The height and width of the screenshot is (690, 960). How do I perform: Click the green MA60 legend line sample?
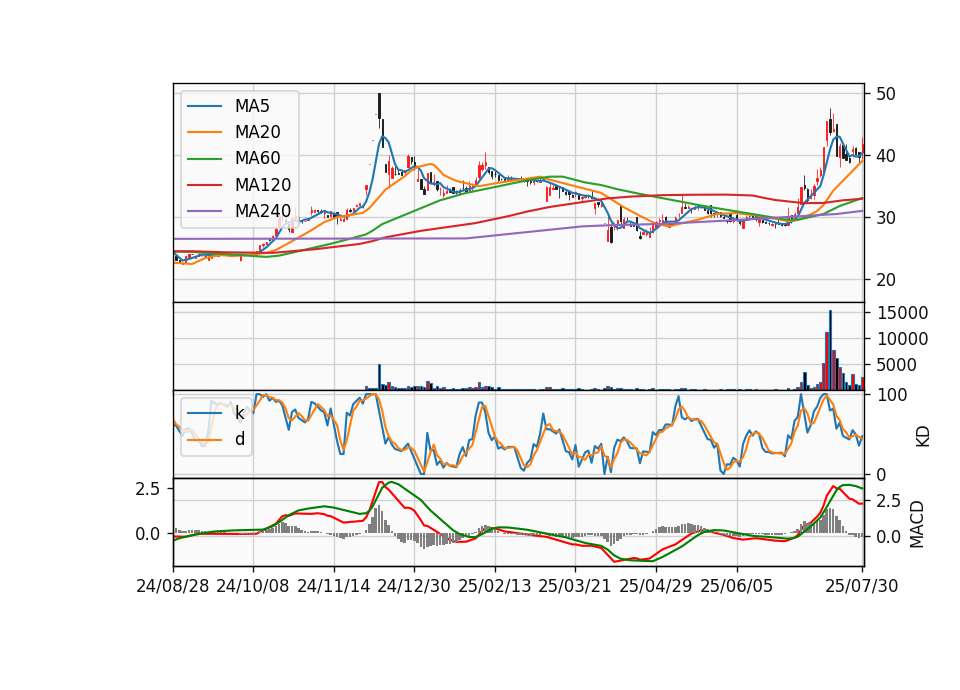tap(204, 159)
